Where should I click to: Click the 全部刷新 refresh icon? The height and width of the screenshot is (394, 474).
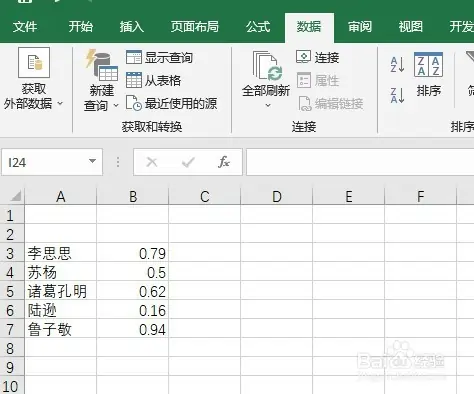tap(268, 65)
